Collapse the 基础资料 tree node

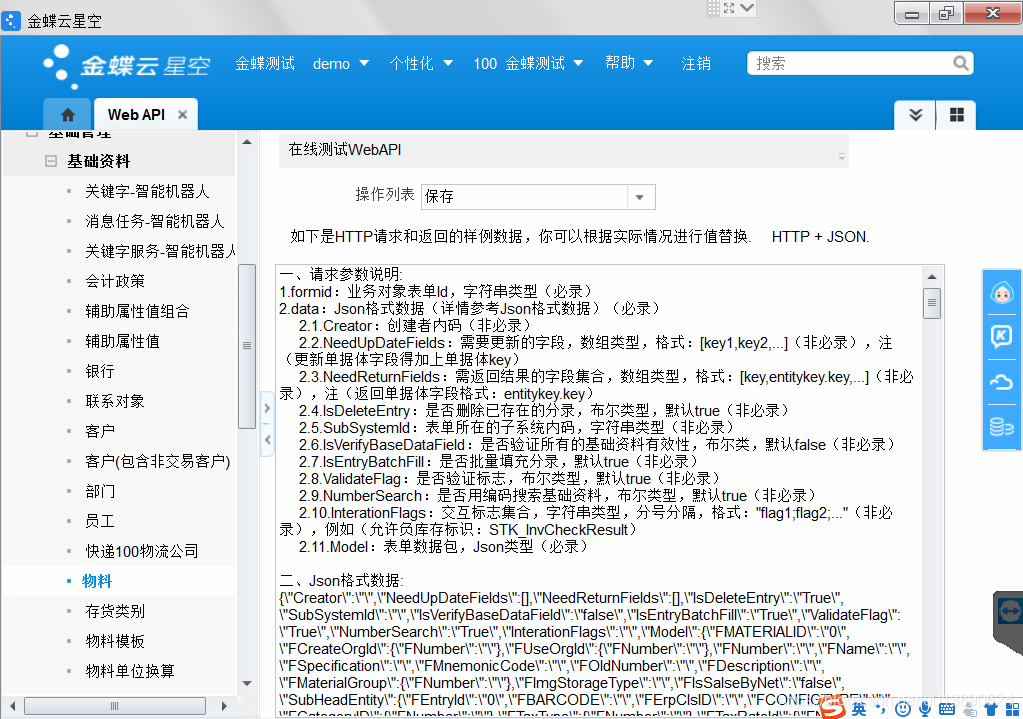(x=51, y=161)
